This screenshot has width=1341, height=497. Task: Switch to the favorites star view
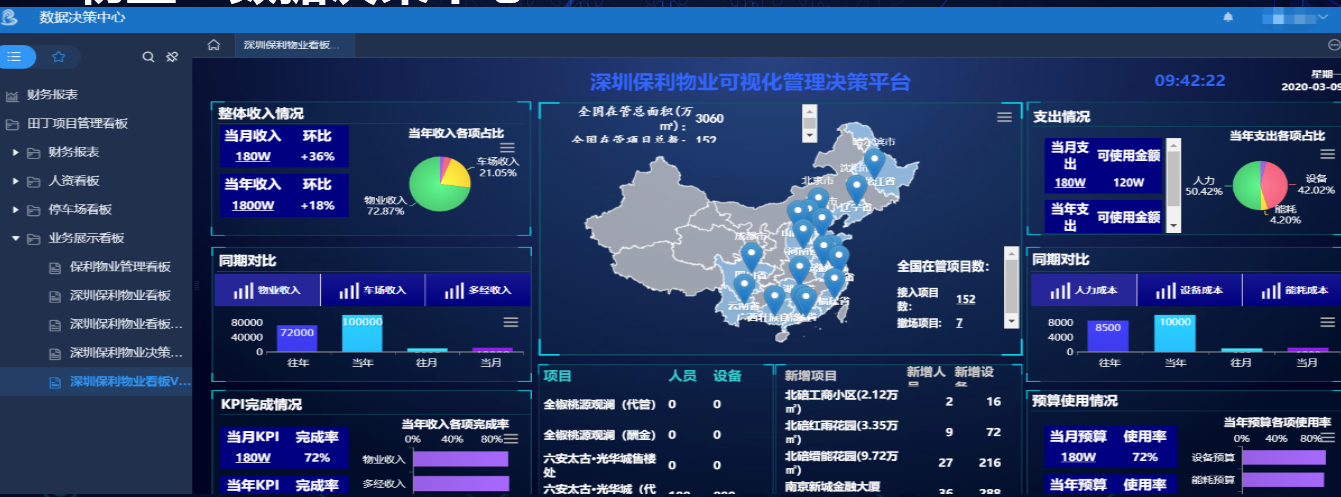click(59, 57)
